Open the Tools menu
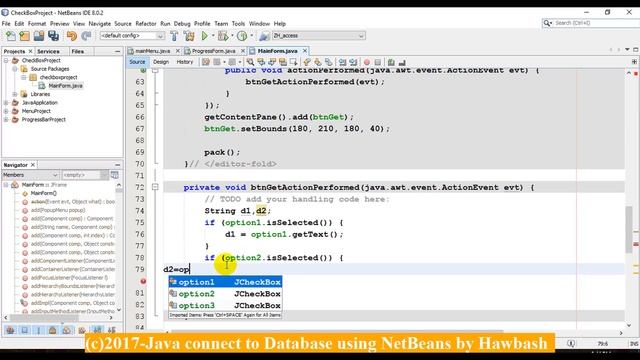640x360 pixels. tap(238, 24)
